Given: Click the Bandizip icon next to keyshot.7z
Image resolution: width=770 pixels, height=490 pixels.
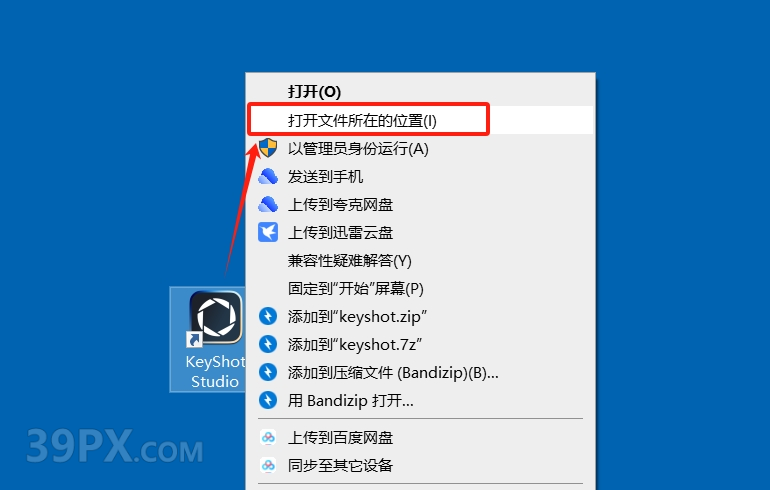Looking at the screenshot, I should pos(268,344).
